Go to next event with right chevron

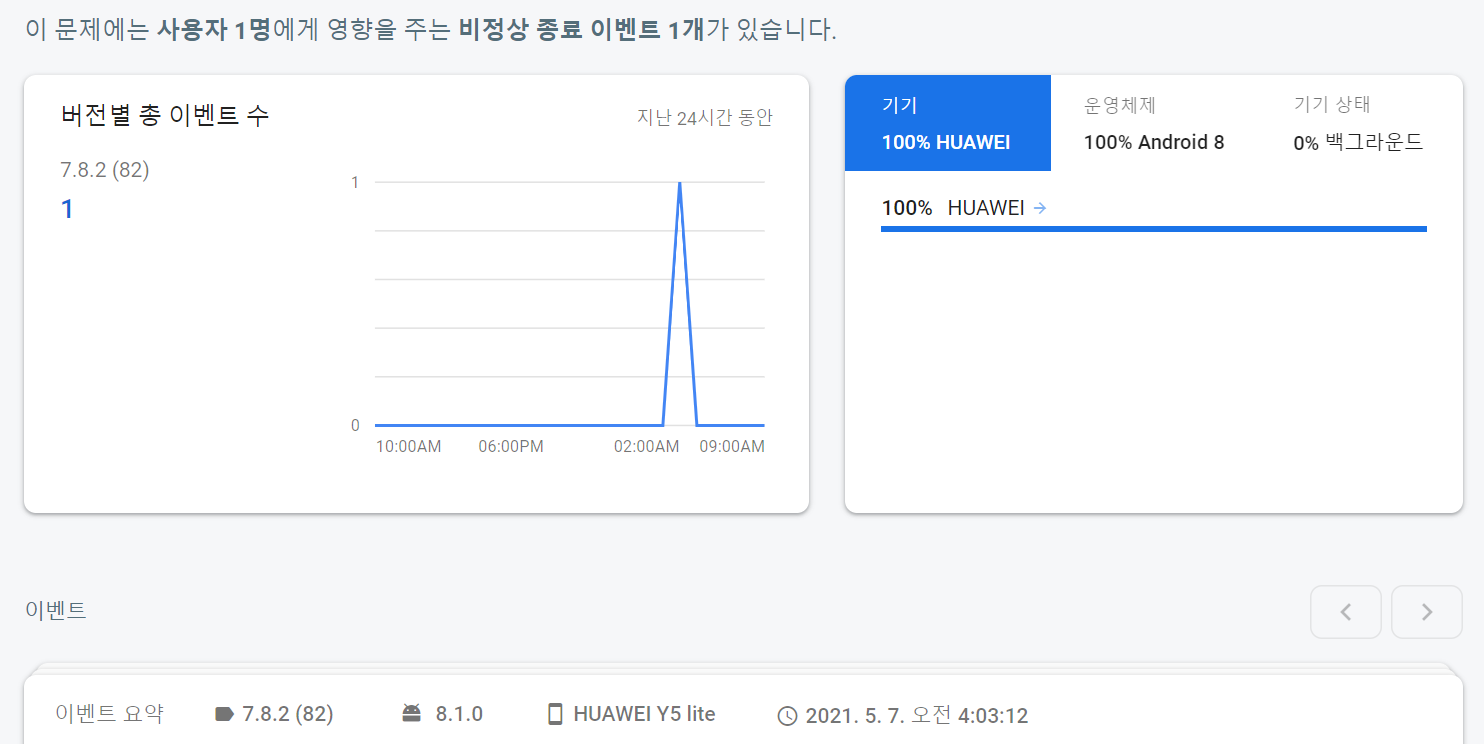click(x=1427, y=612)
